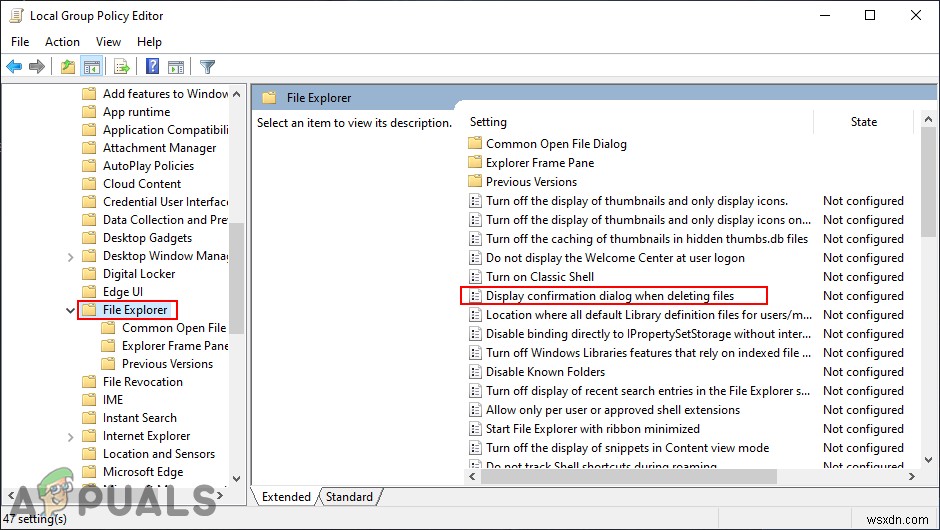The height and width of the screenshot is (530, 940).
Task: Open the Help menu
Action: tap(149, 41)
